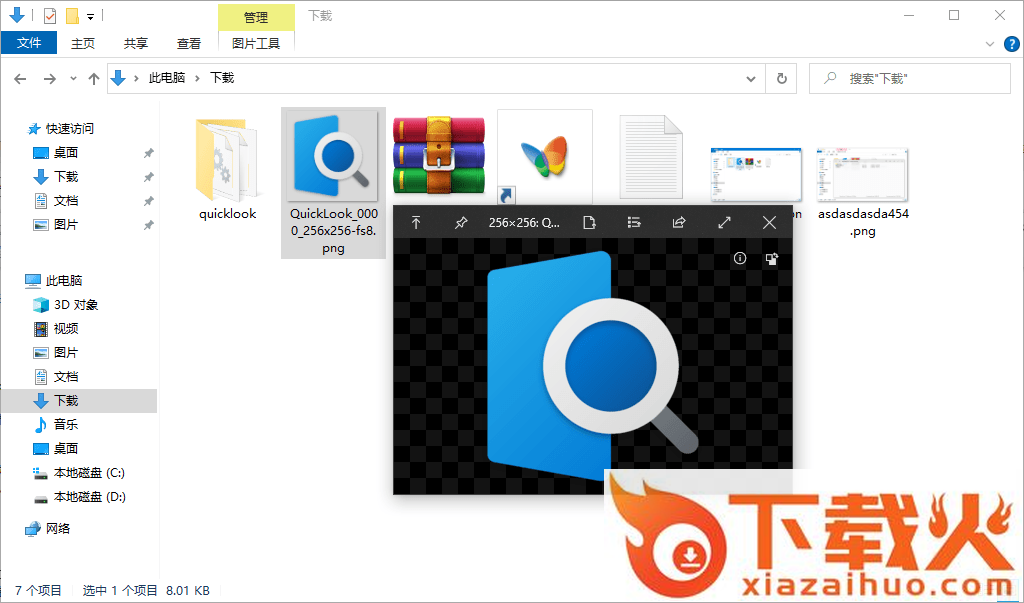The image size is (1024, 603).
Task: Open 图片 under 此电脑 in sidebar
Action: click(x=56, y=353)
